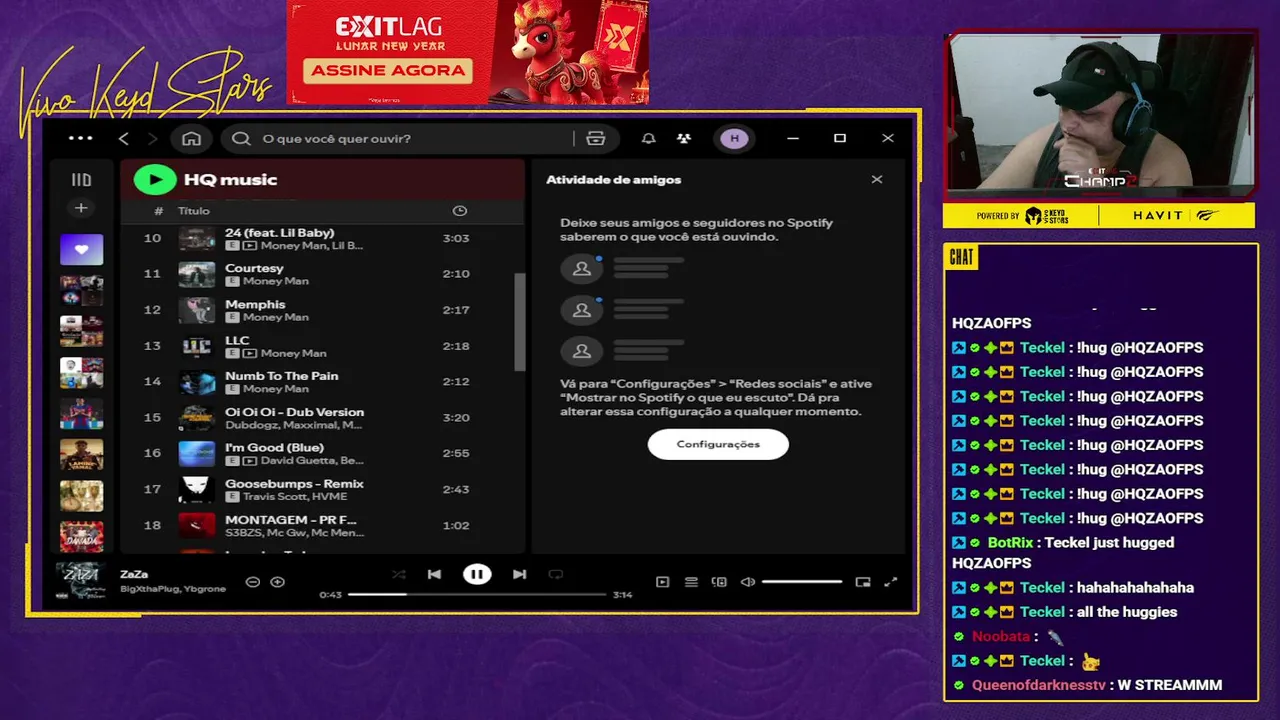
Task: Click the HQ music playlist title
Action: point(230,180)
